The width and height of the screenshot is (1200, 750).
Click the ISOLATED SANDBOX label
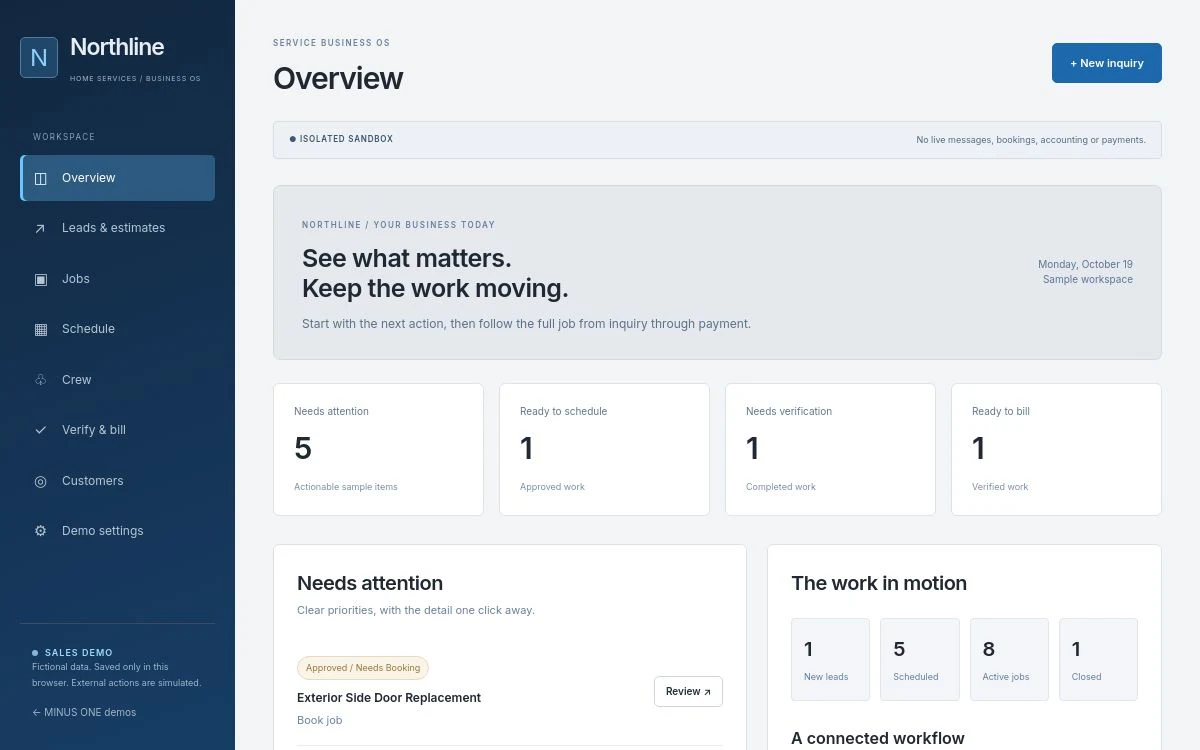(346, 139)
